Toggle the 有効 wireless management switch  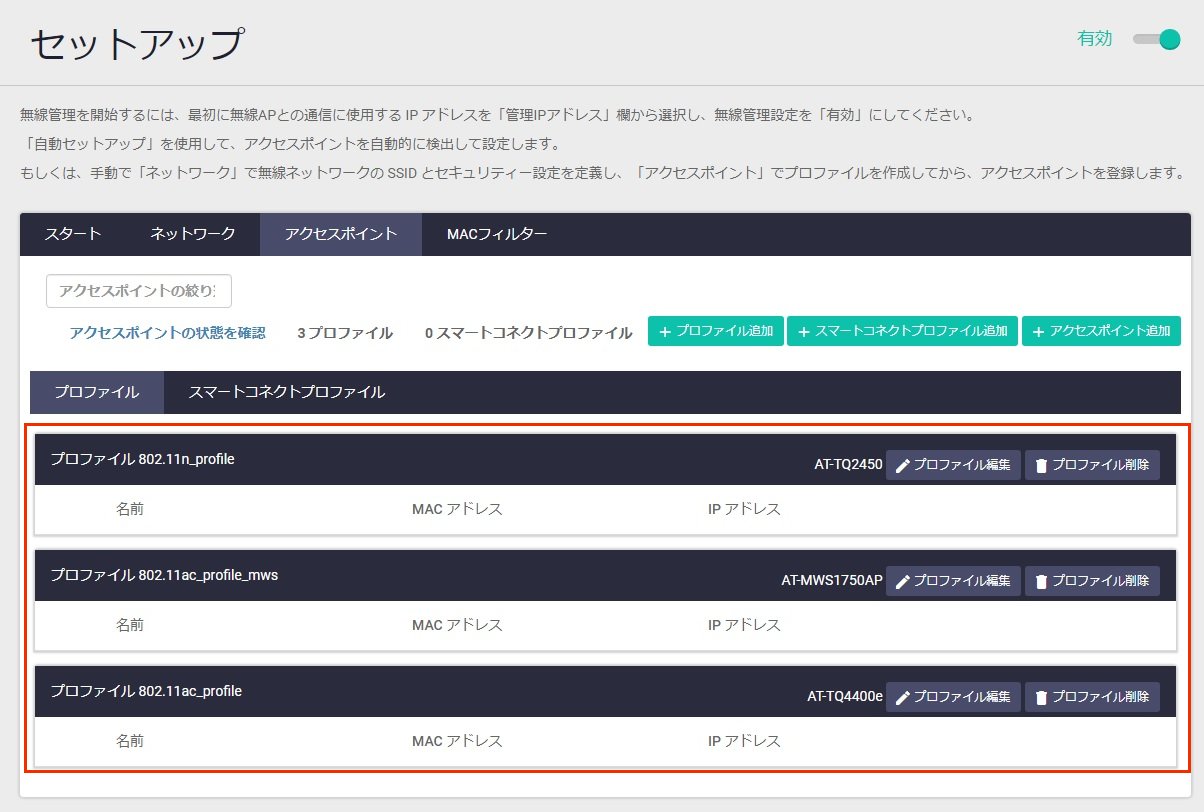pos(1157,40)
